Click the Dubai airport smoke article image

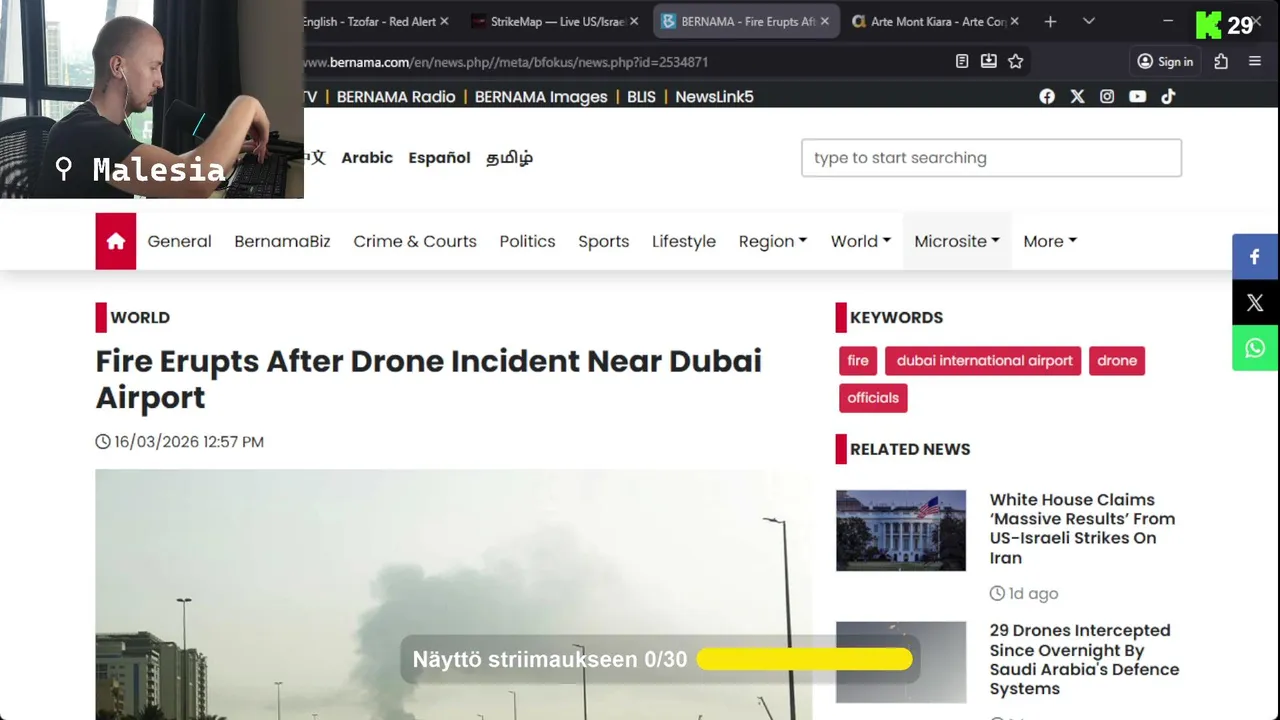453,595
